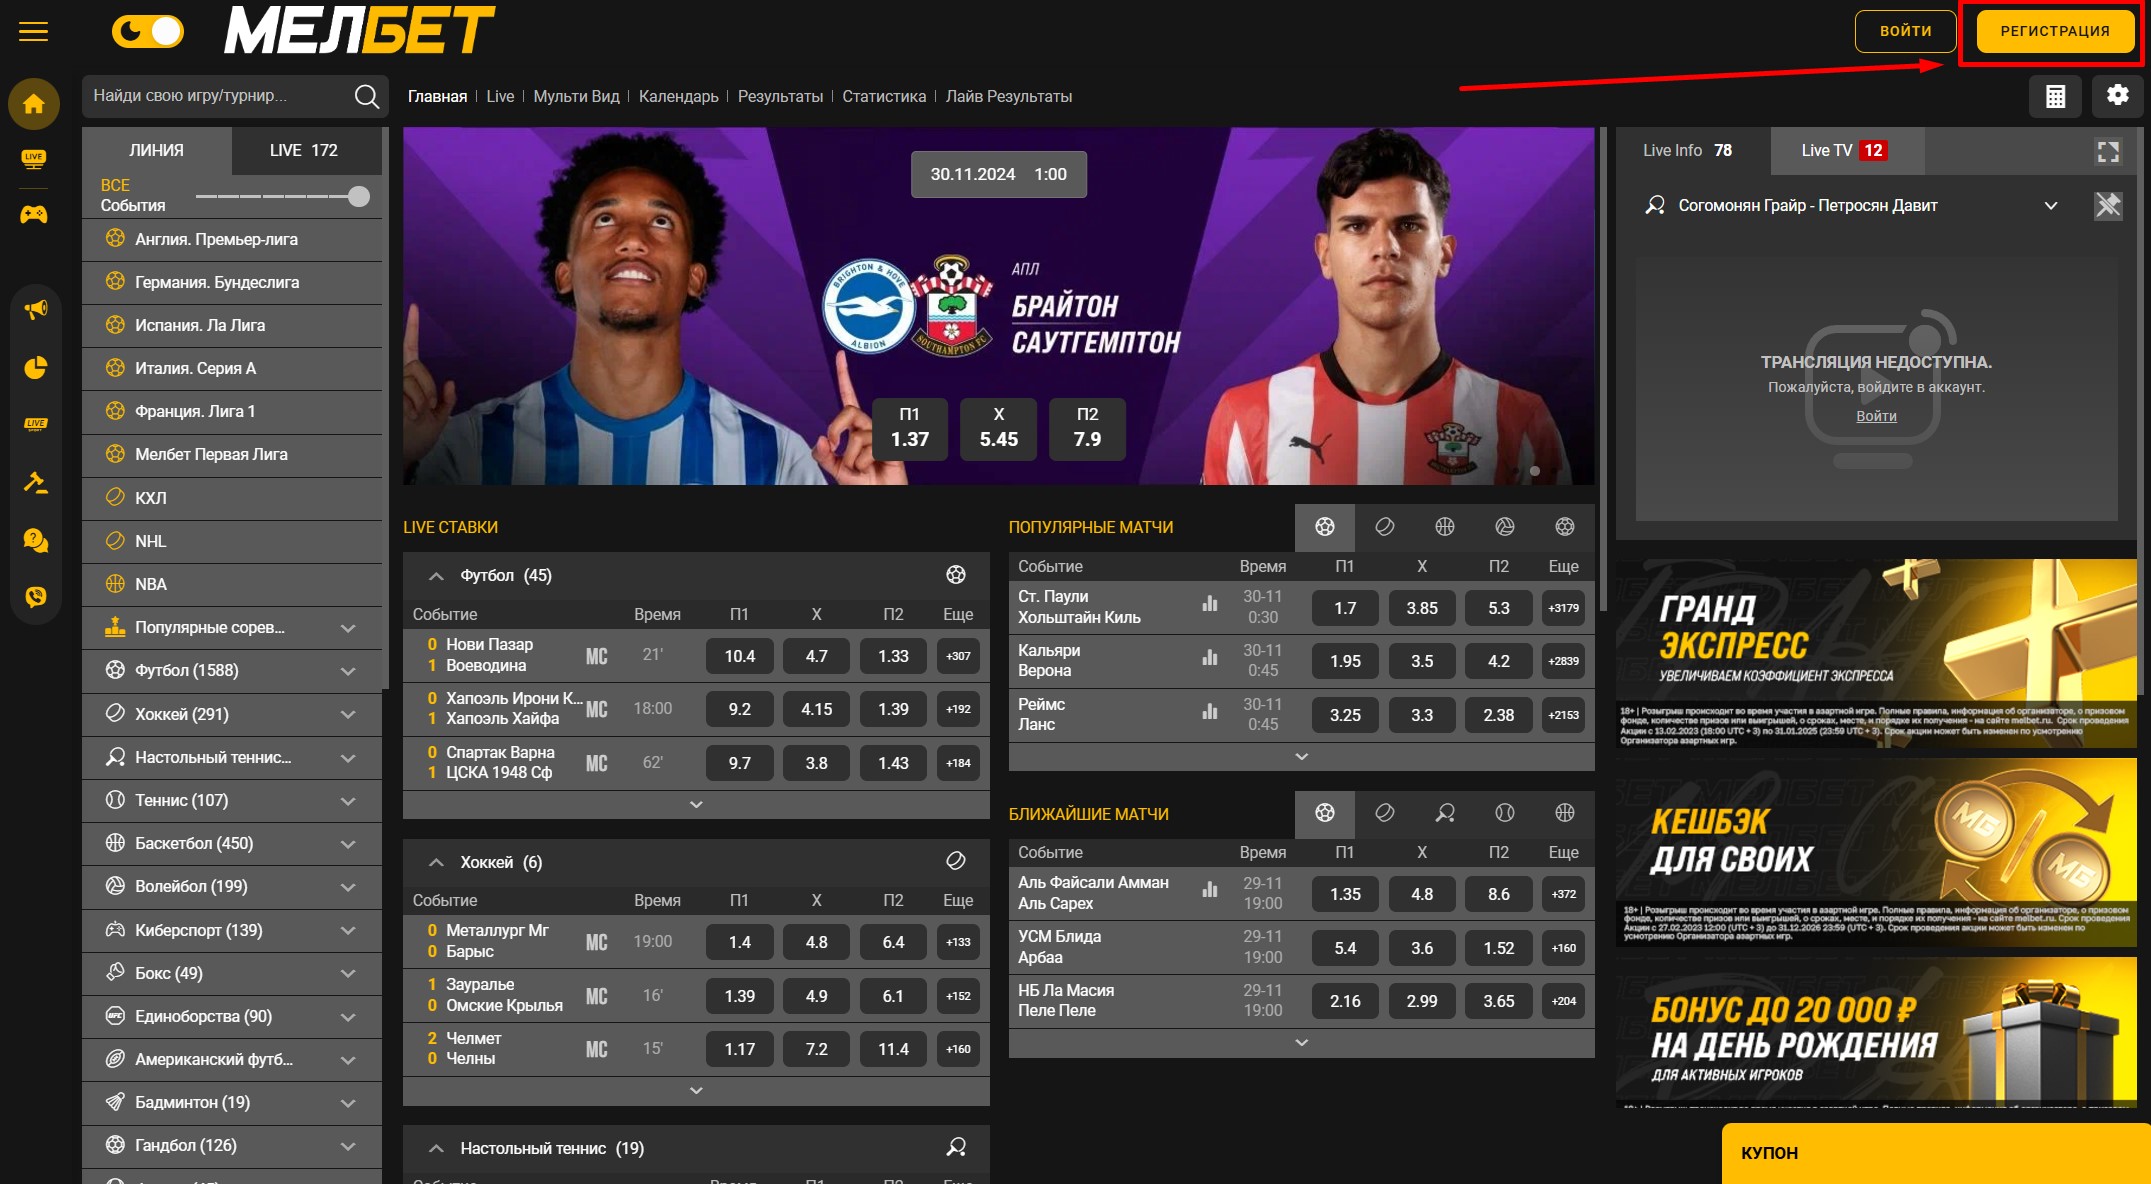Screen dimensions: 2151x1184
Task: Expand Live TV to fullscreen icon
Action: [2108, 152]
